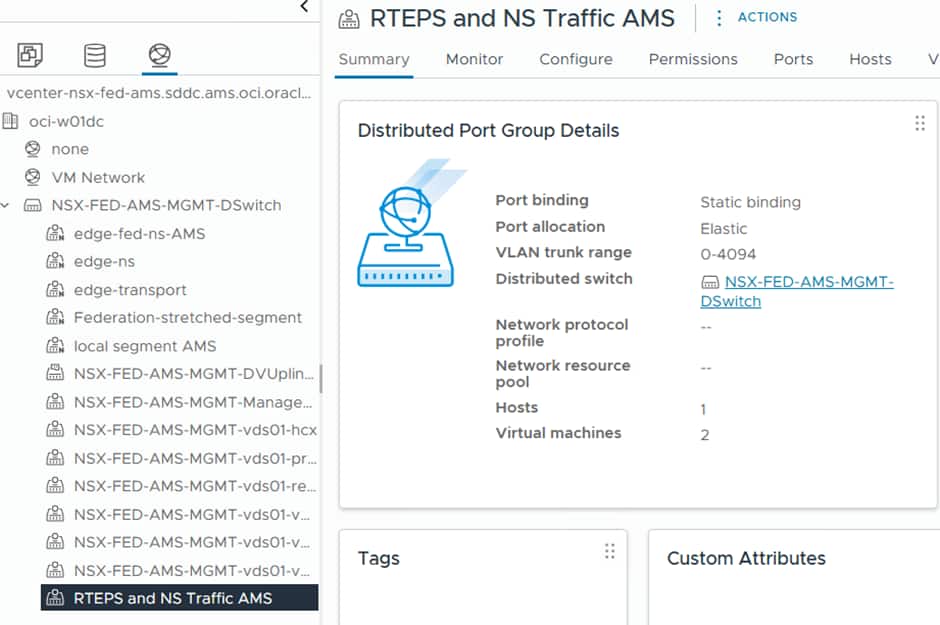Click the Virtual machines label
The image size is (940, 625).
(558, 433)
